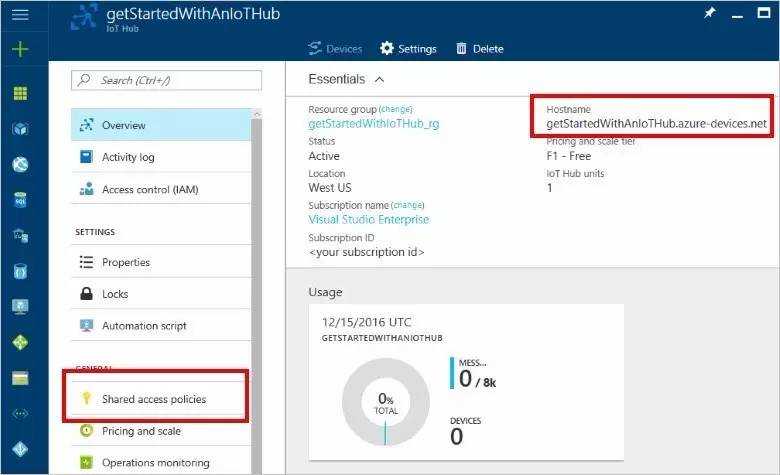
Task: Open the SQL databases sidebar icon
Action: pos(20,200)
